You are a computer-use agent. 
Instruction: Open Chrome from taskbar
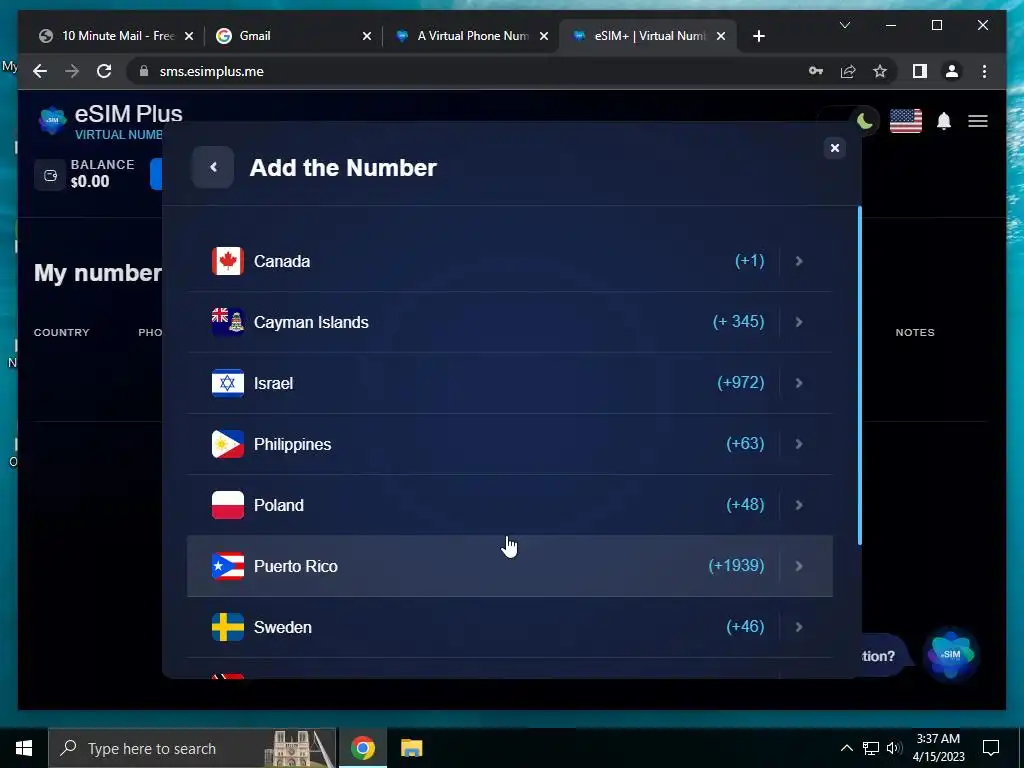pyautogui.click(x=362, y=748)
